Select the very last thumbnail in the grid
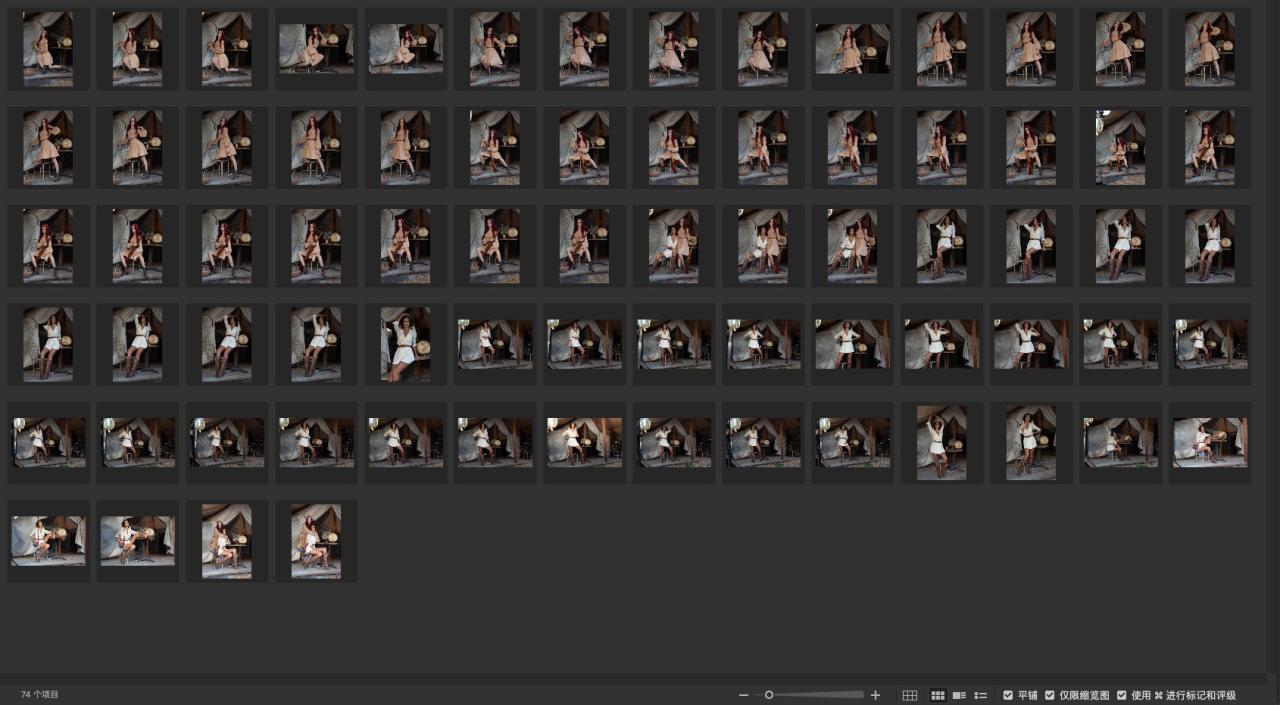Image resolution: width=1280 pixels, height=705 pixels. pyautogui.click(x=316, y=541)
